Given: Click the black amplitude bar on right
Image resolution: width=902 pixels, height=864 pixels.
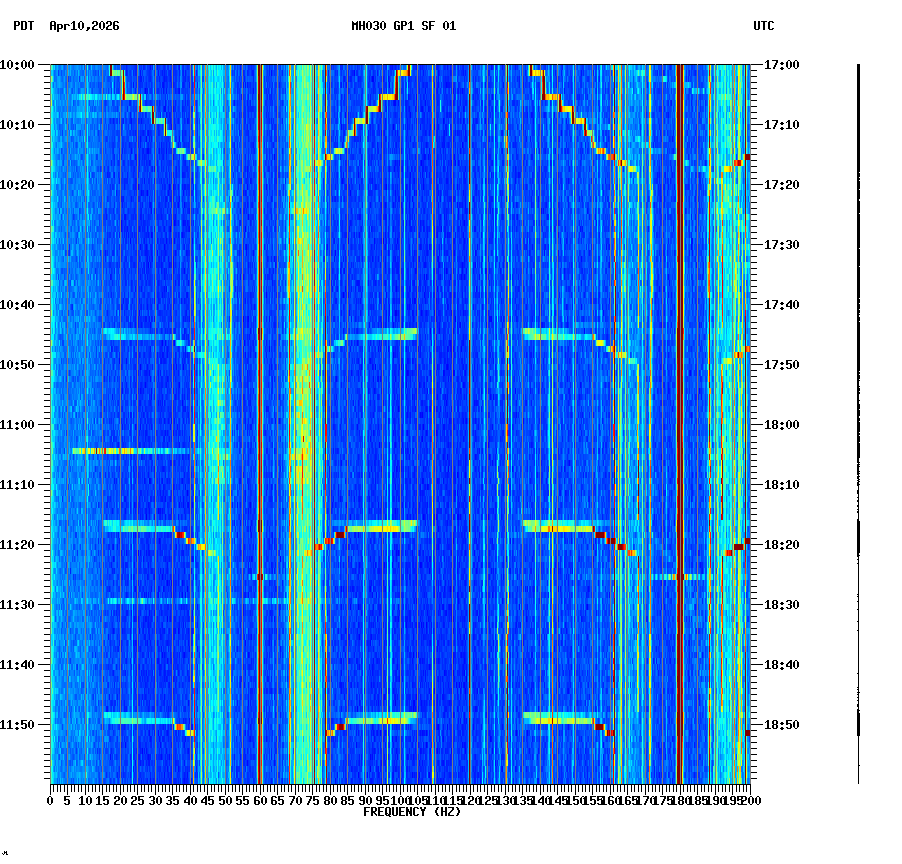Looking at the screenshot, I should click(858, 400).
